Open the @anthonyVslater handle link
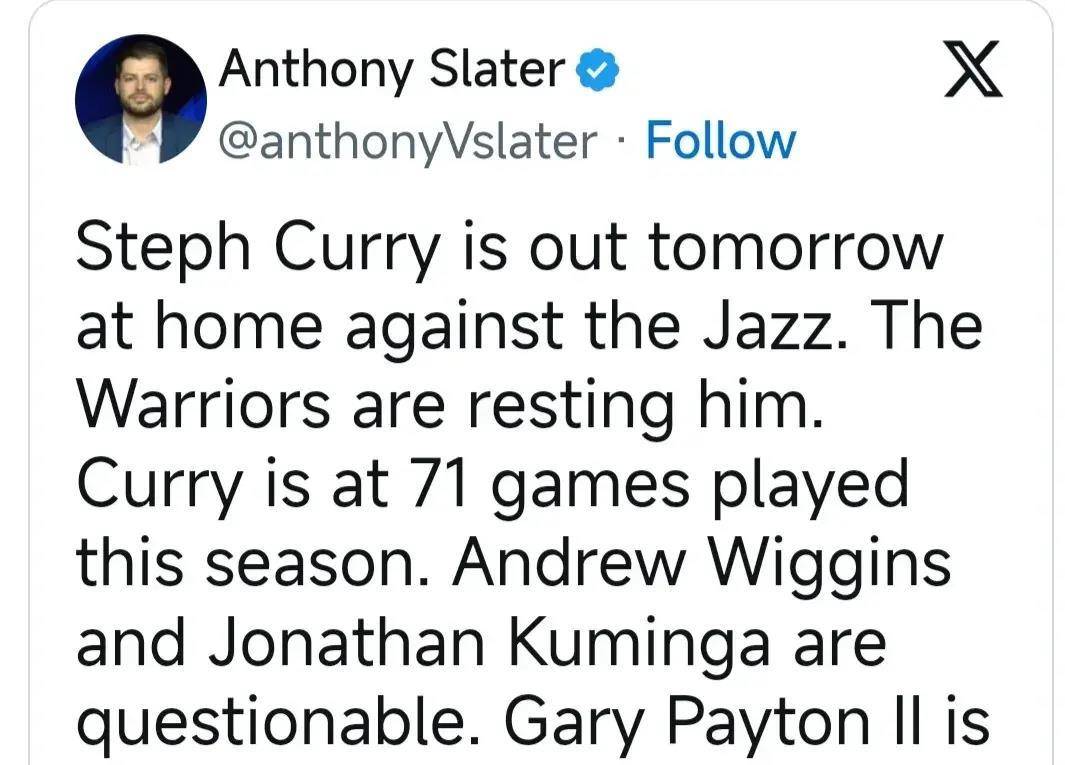The image size is (1065, 765). (408, 142)
